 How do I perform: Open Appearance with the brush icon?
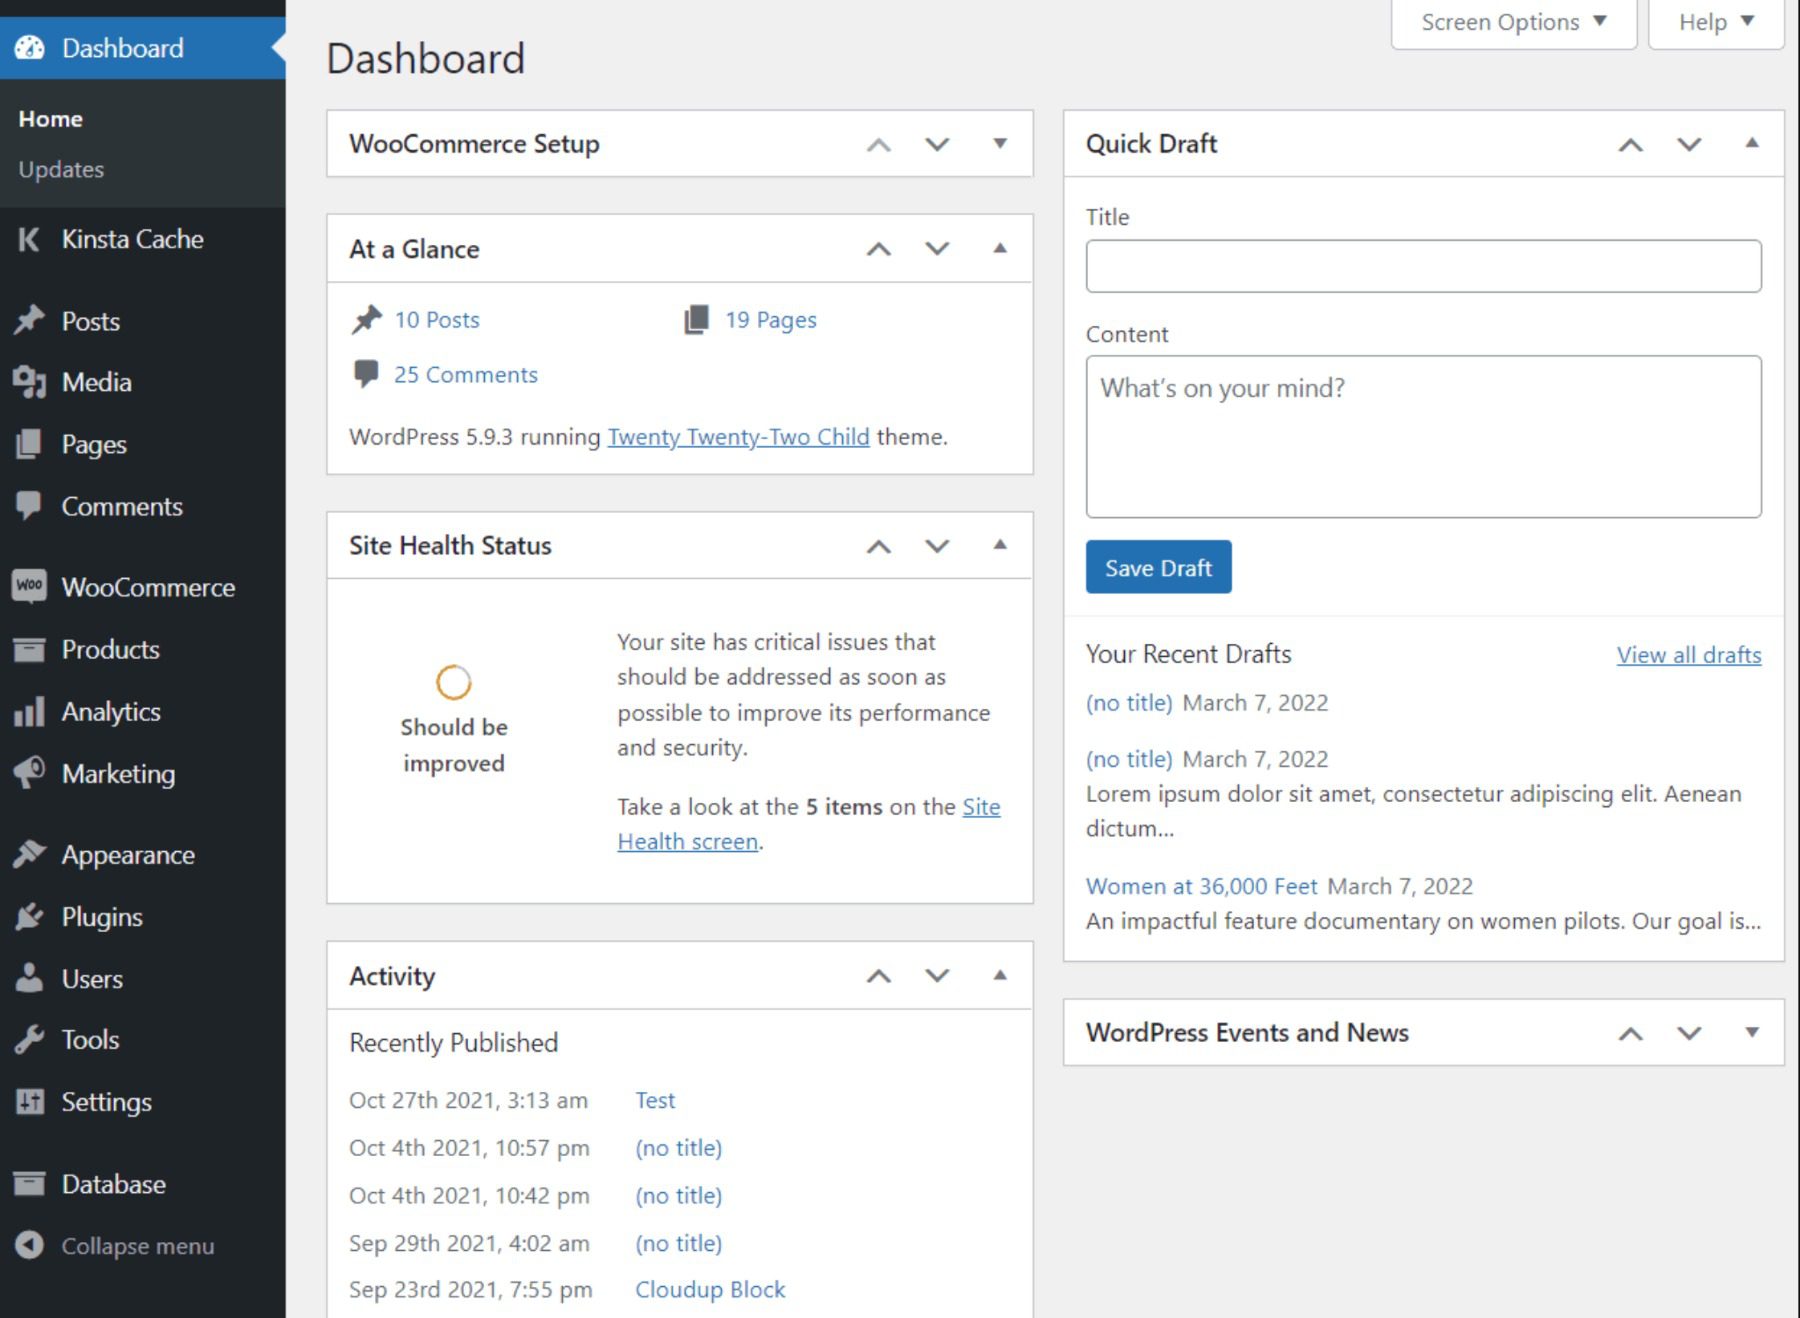point(30,854)
